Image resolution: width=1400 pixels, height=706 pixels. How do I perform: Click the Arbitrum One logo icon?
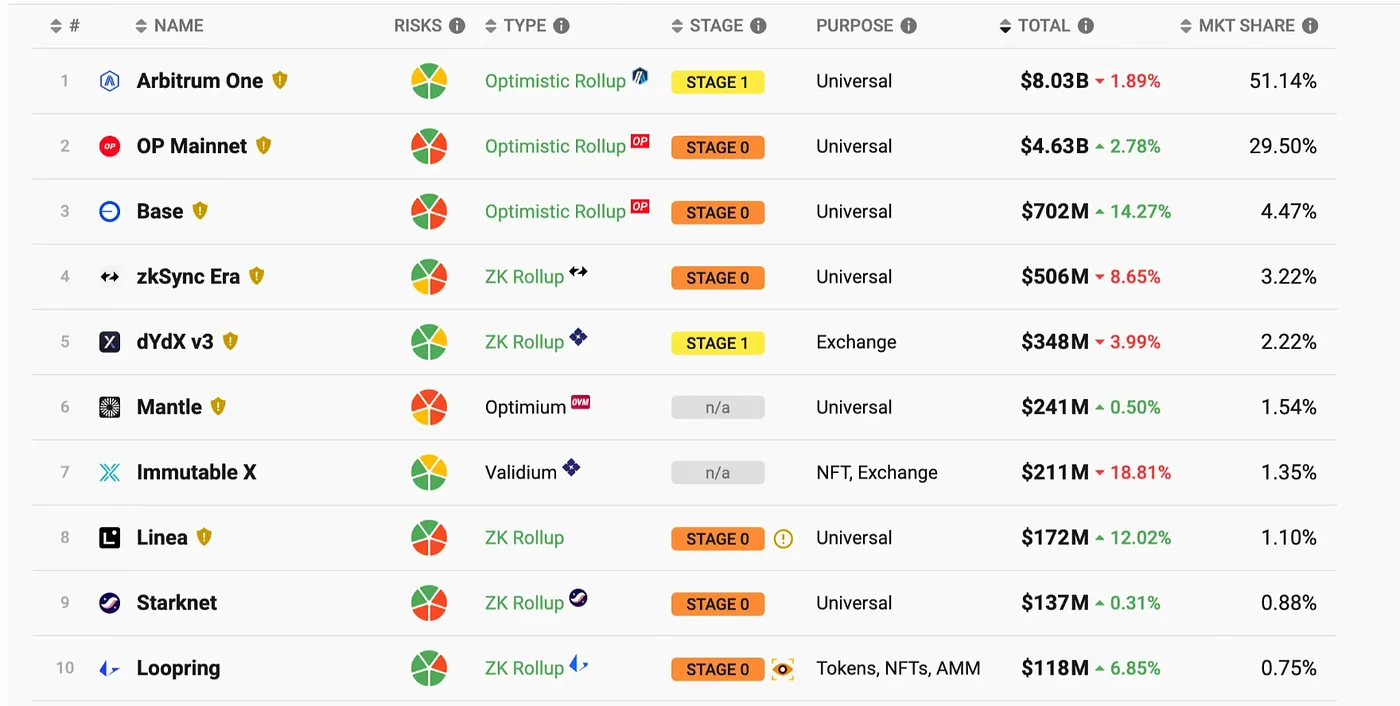(110, 82)
